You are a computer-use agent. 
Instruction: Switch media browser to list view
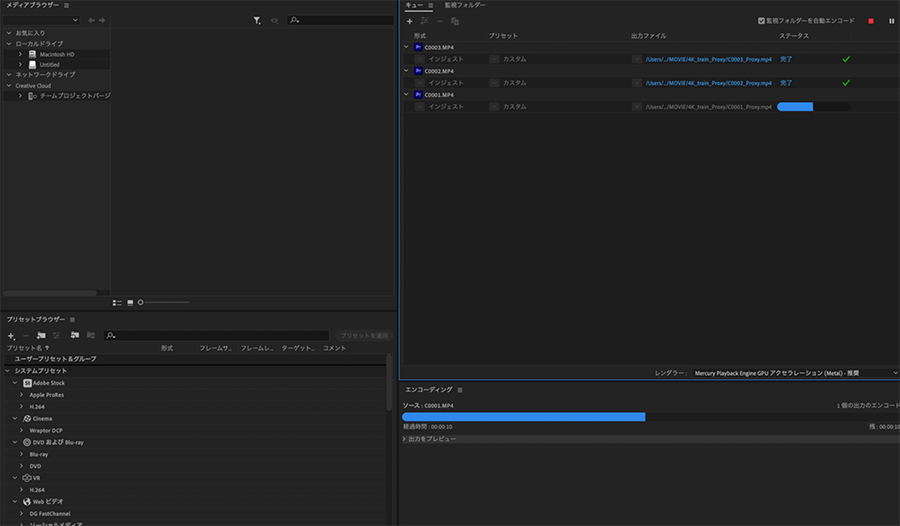[x=117, y=302]
